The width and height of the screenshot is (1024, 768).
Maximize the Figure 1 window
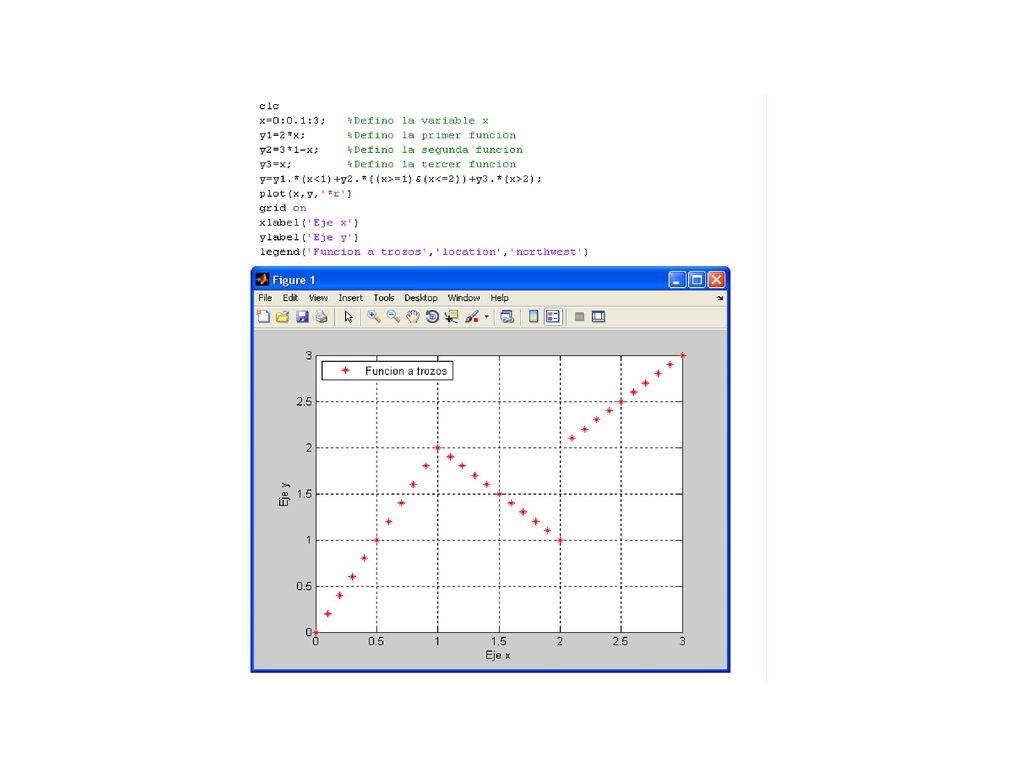click(x=697, y=280)
